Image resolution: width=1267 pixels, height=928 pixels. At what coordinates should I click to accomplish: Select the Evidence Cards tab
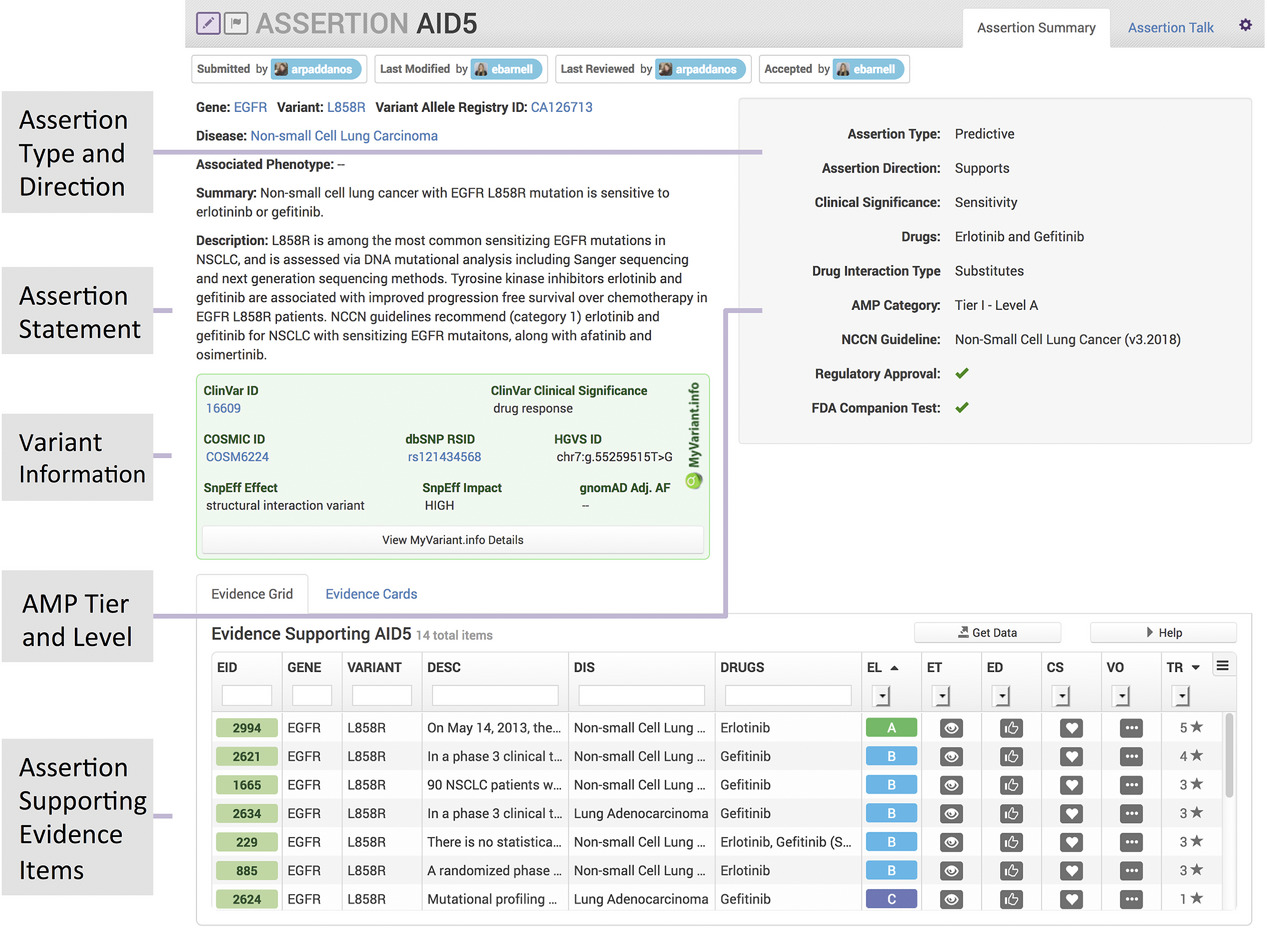pos(371,594)
